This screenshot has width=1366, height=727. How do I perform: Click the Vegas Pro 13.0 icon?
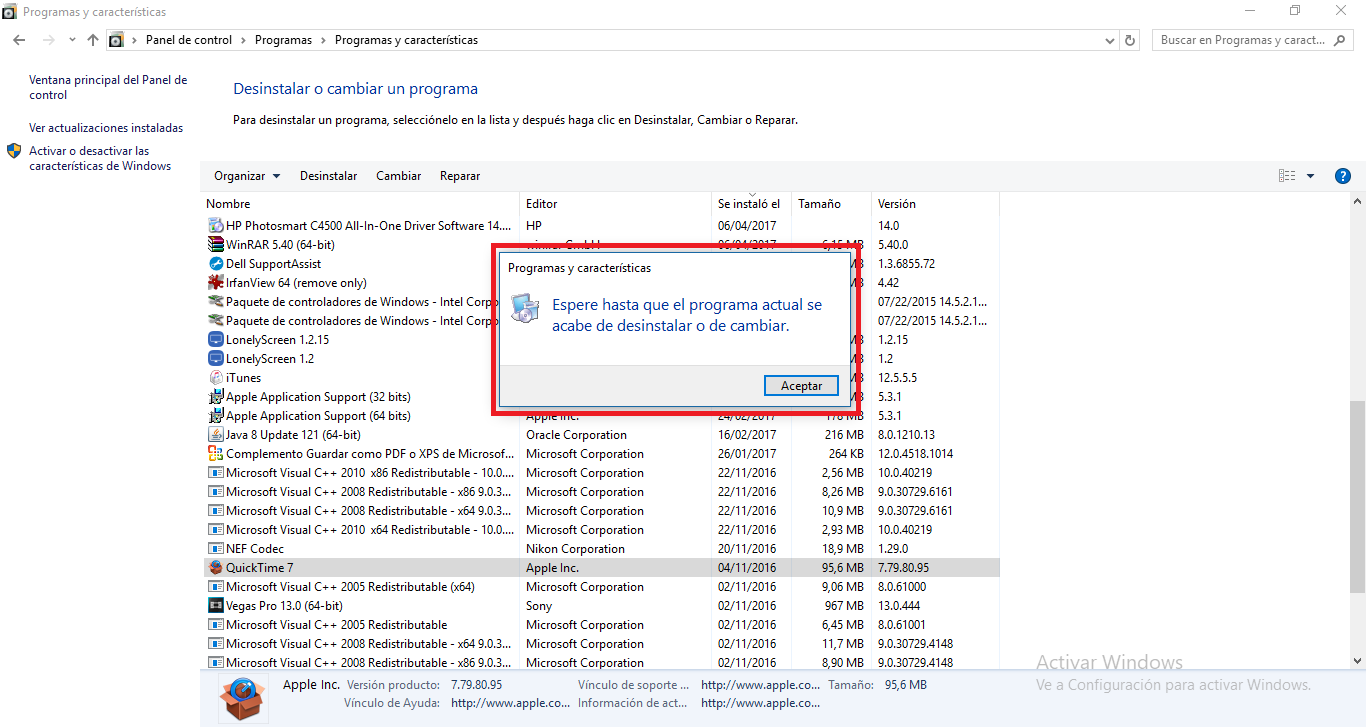coord(215,606)
